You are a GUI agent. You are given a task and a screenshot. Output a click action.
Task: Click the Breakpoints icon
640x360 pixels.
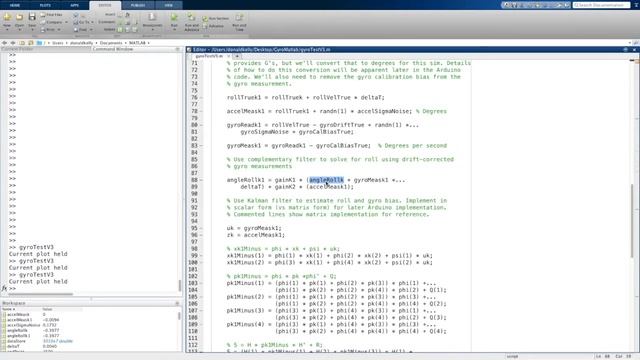(152, 17)
